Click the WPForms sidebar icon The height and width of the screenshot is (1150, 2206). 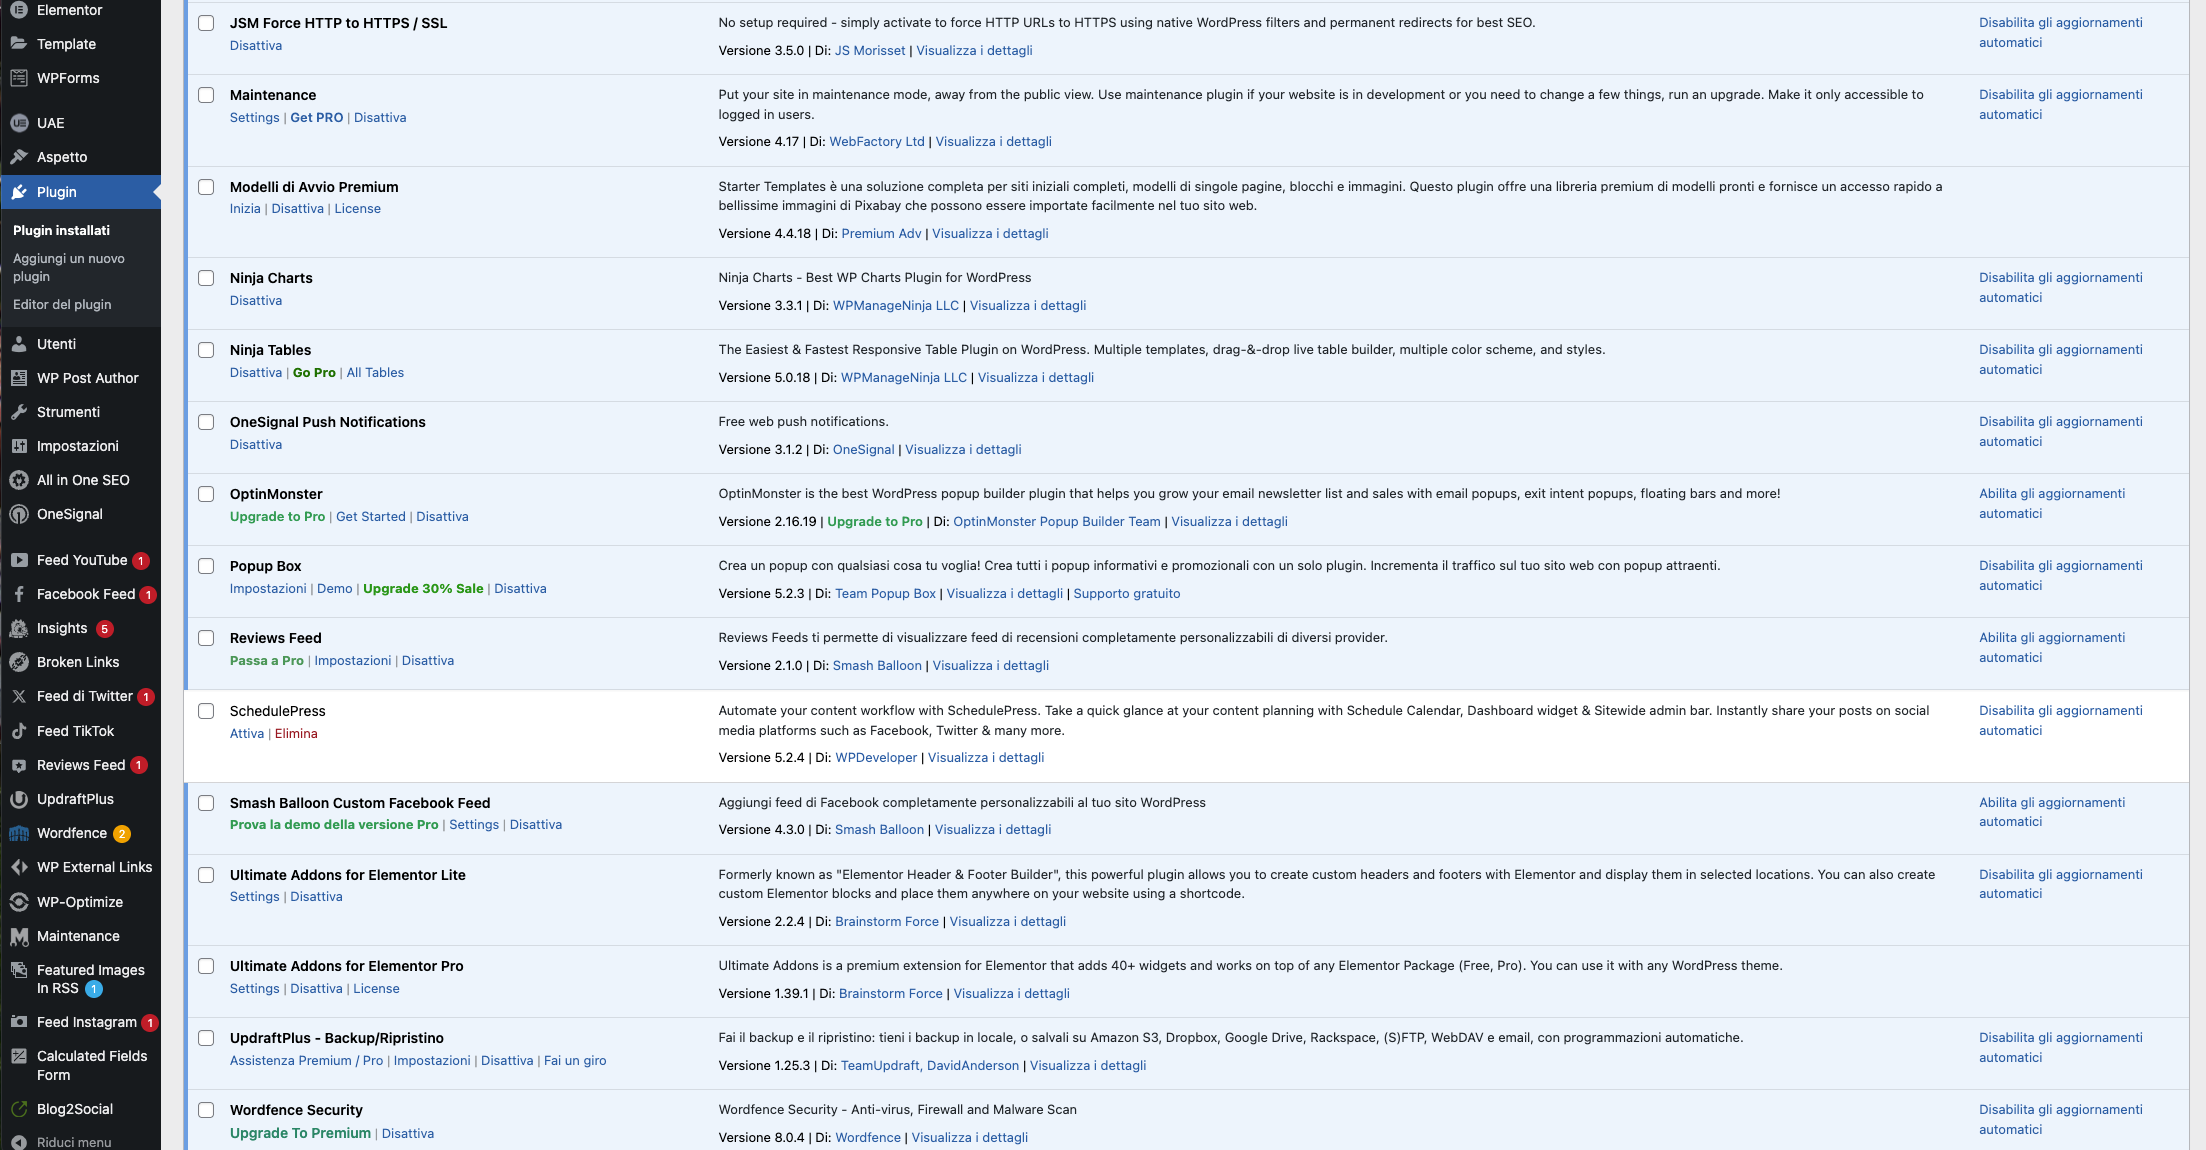tap(19, 78)
